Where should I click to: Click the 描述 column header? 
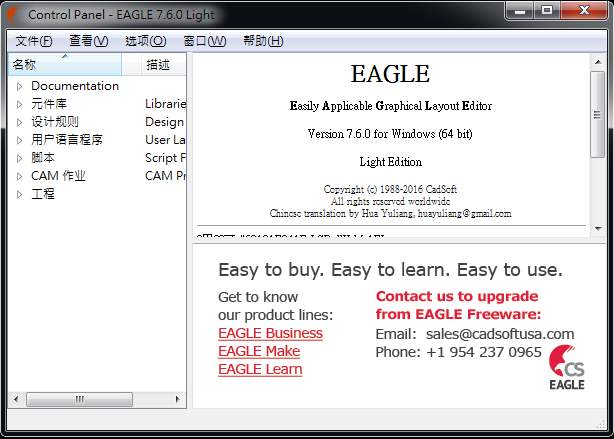(158, 64)
